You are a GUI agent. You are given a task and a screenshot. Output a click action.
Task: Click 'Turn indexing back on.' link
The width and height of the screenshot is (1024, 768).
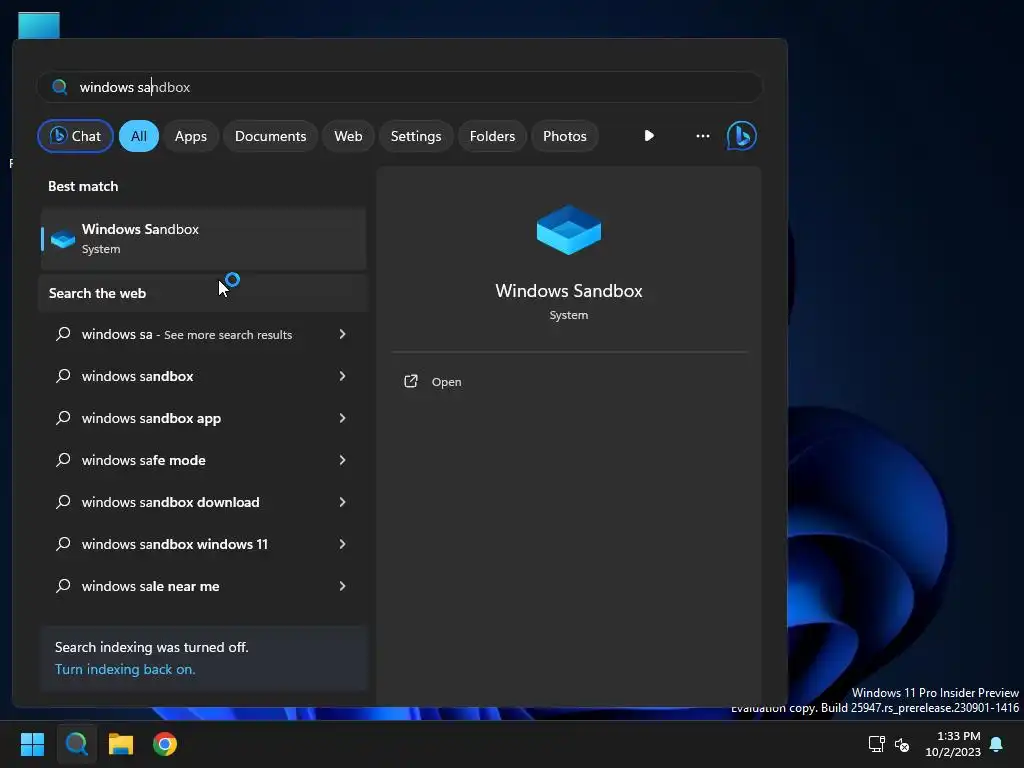[125, 669]
